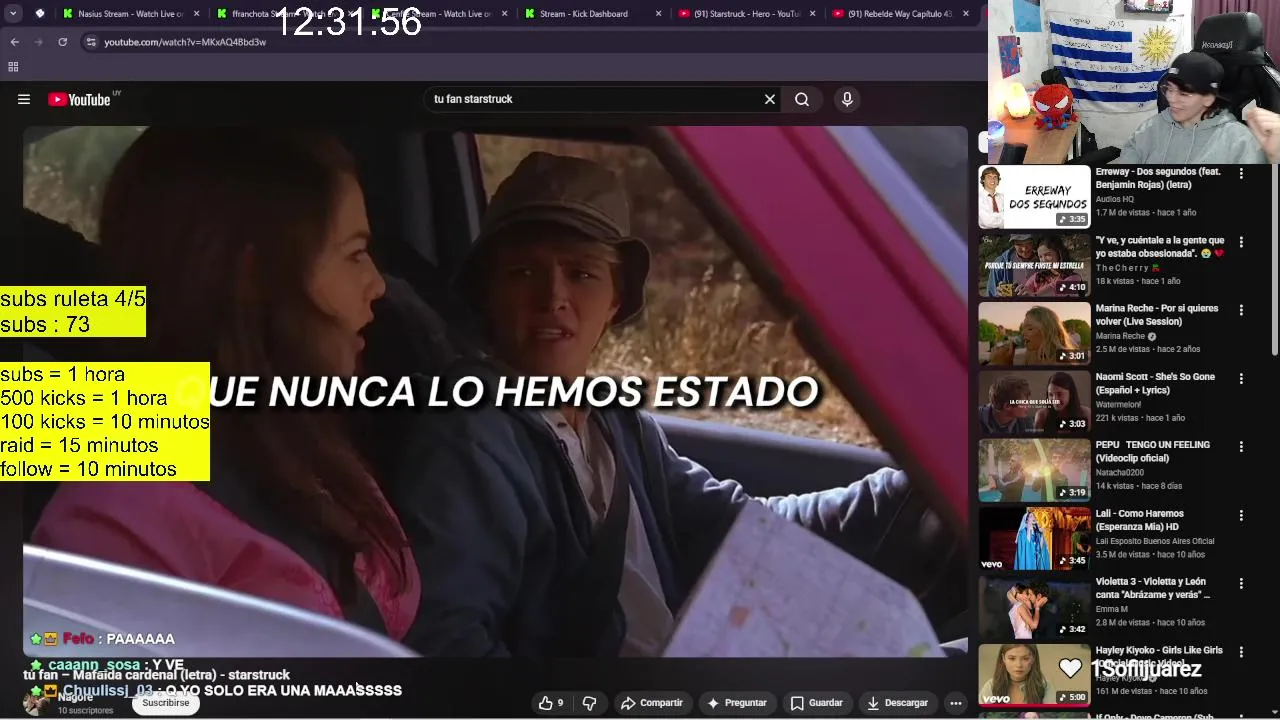Close the 'Stream - Kick Dashboard' tab
1280x720 pixels.
659,14
